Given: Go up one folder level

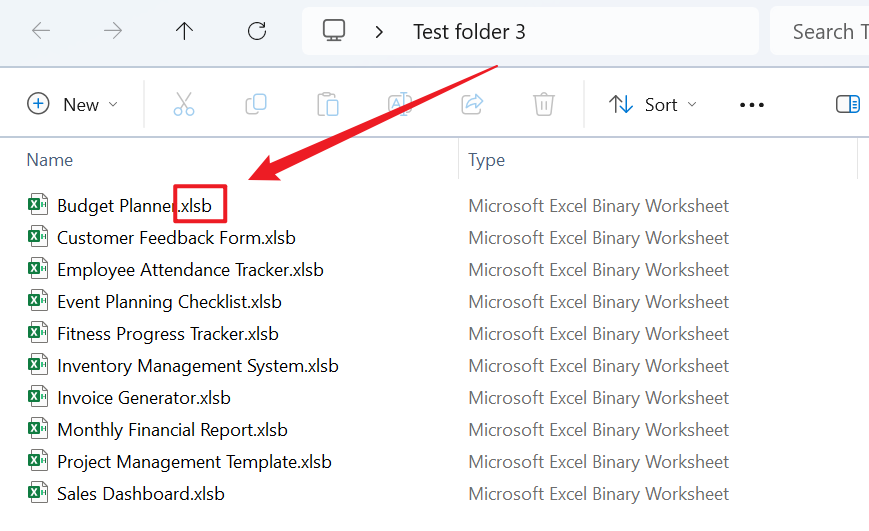Looking at the screenshot, I should [184, 31].
